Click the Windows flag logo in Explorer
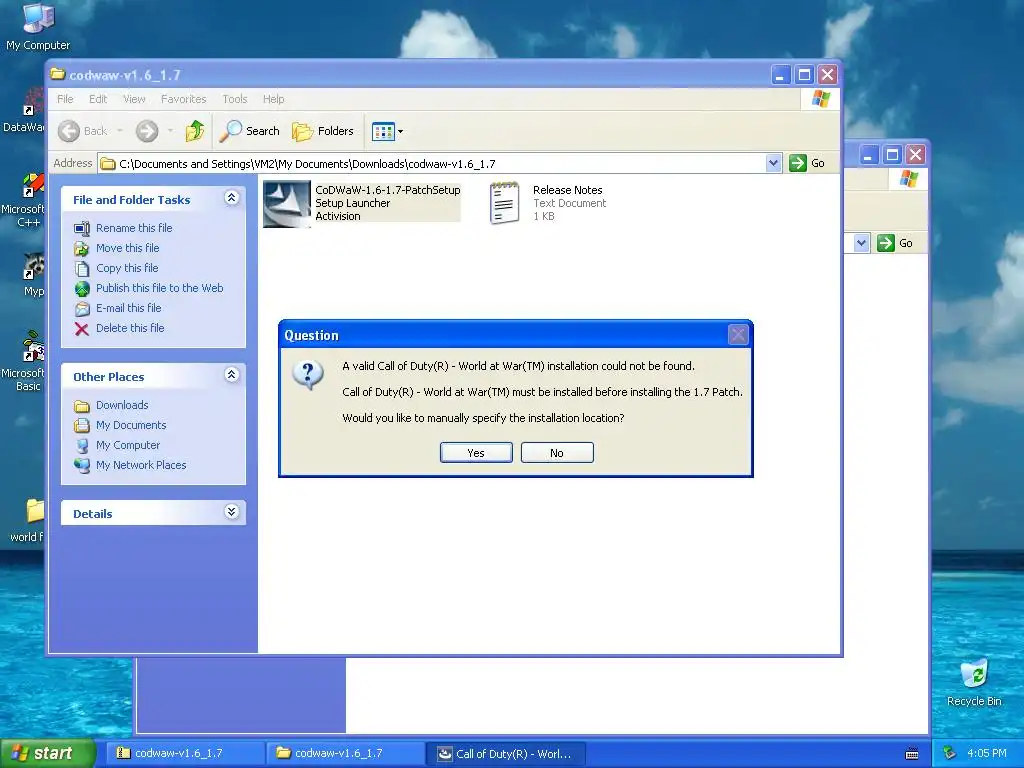The width and height of the screenshot is (1024, 768). click(820, 99)
